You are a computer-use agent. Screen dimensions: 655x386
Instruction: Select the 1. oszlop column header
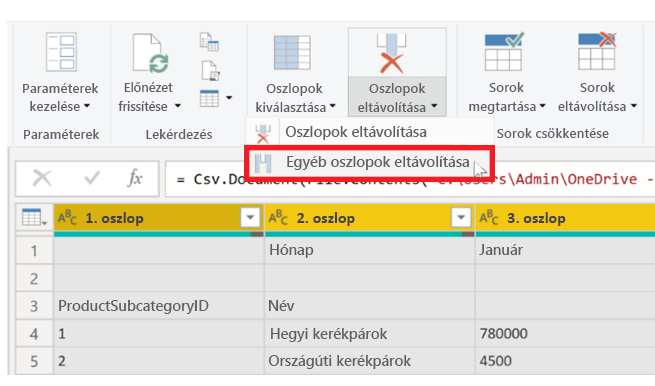tap(159, 218)
